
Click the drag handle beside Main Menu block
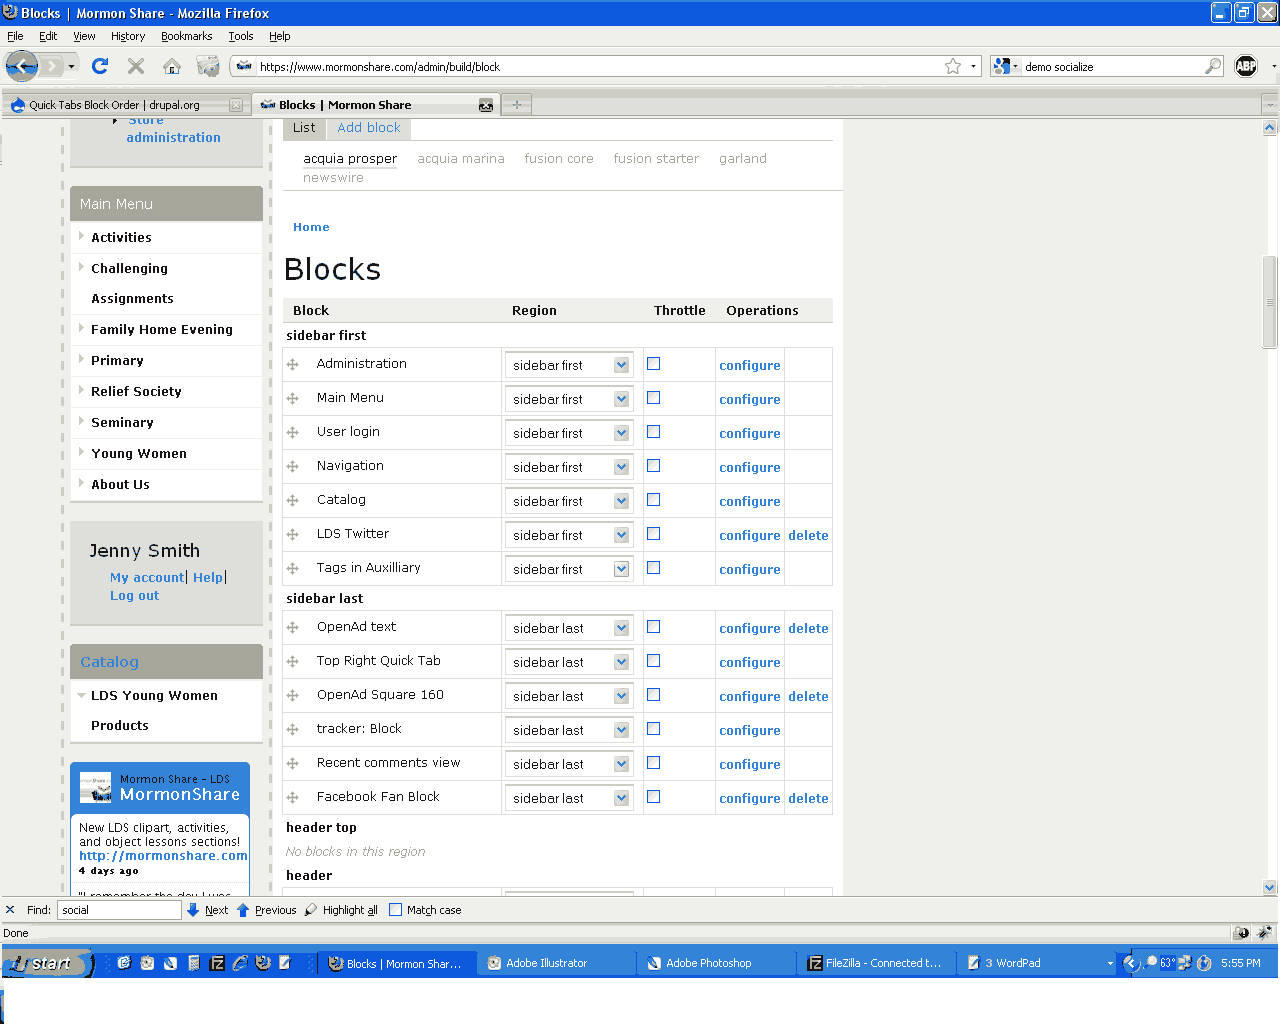tap(293, 398)
